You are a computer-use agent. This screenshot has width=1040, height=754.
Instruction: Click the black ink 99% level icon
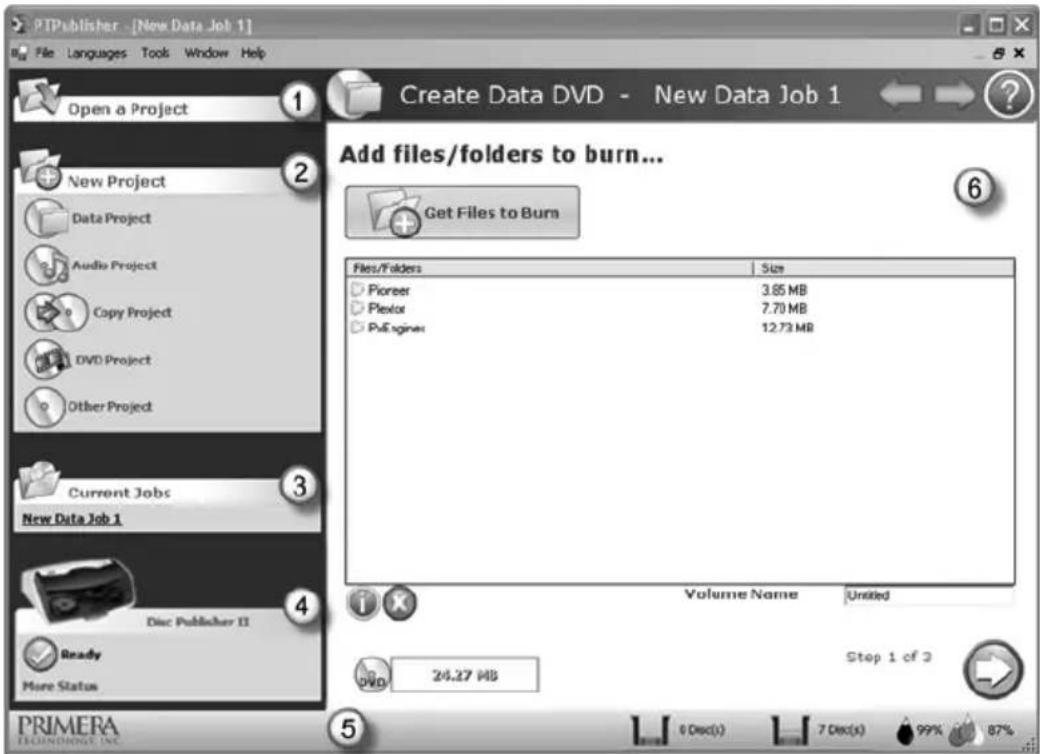point(905,730)
